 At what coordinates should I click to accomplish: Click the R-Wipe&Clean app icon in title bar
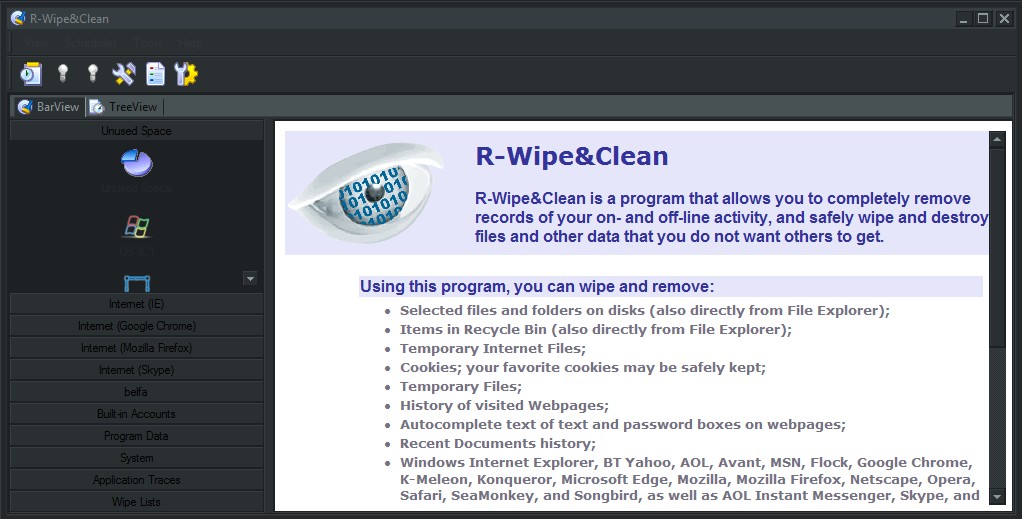tap(18, 18)
